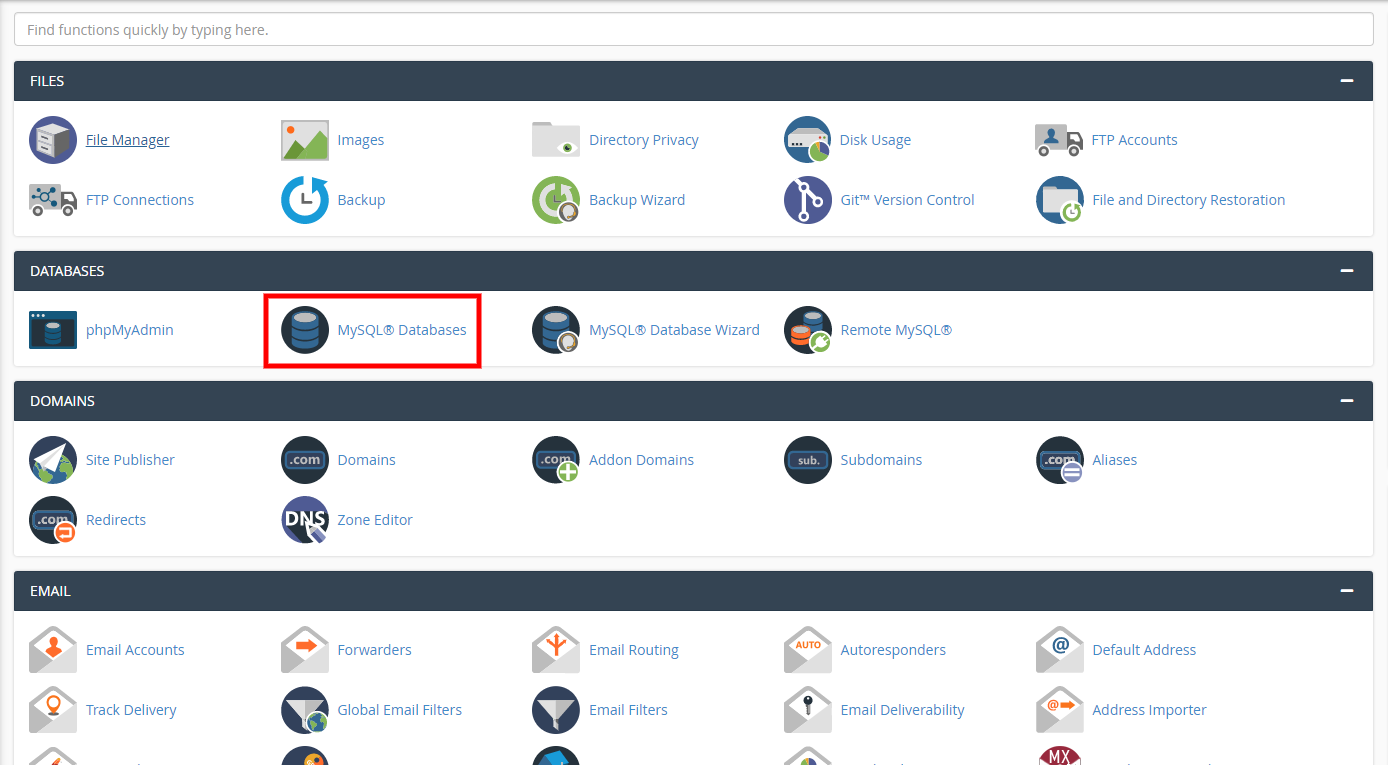Screen dimensions: 1388x765
Task: Click the Redirects icon
Action: click(x=53, y=520)
